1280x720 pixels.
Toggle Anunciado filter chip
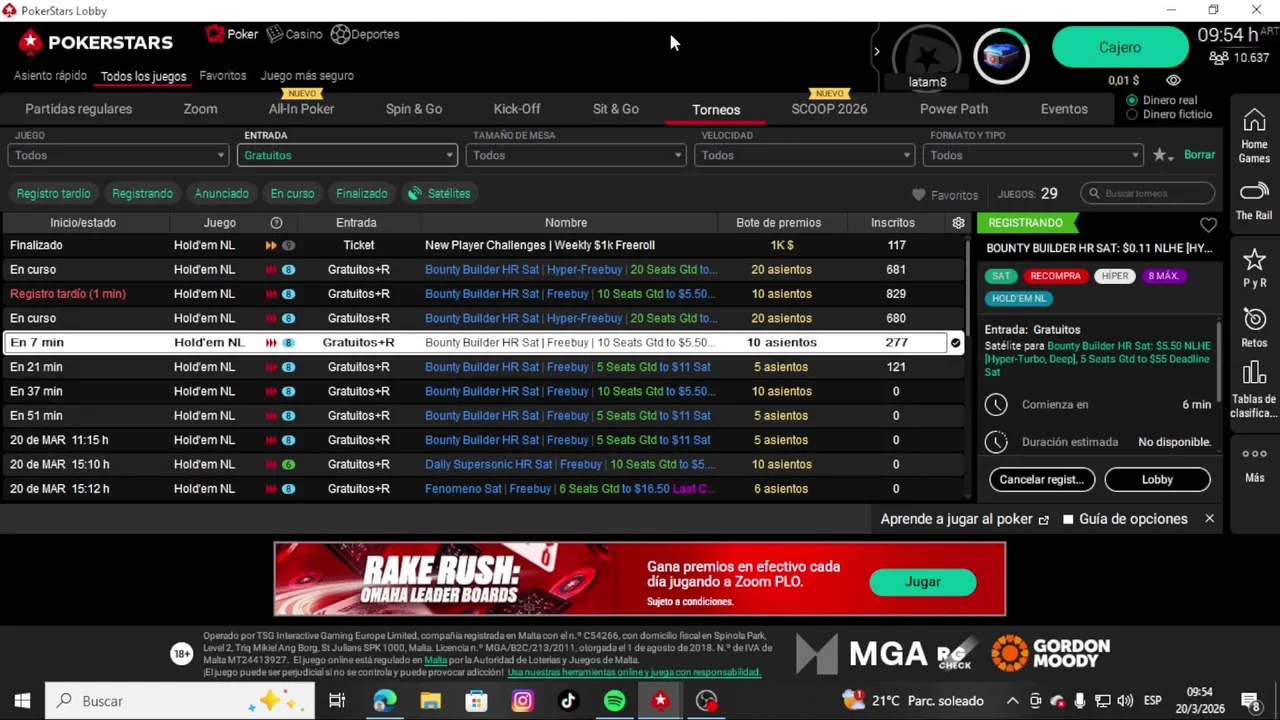click(221, 193)
